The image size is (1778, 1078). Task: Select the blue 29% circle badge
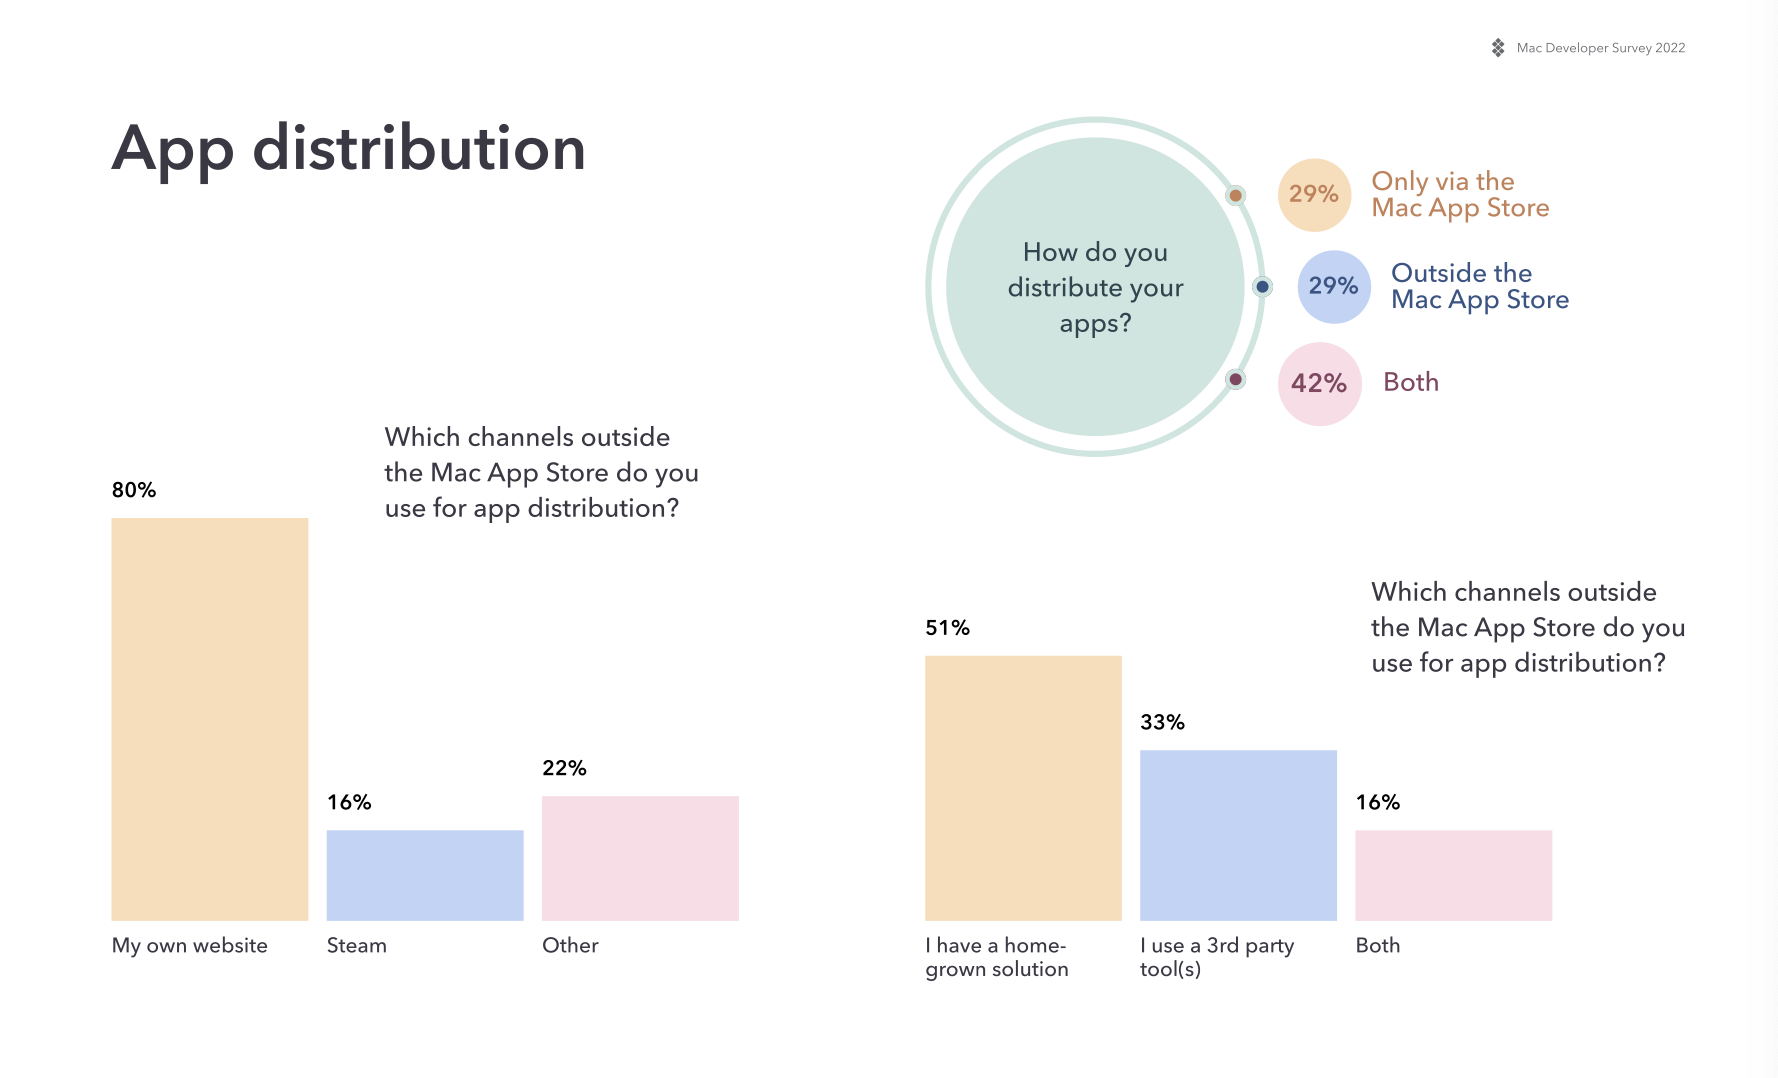click(1334, 286)
